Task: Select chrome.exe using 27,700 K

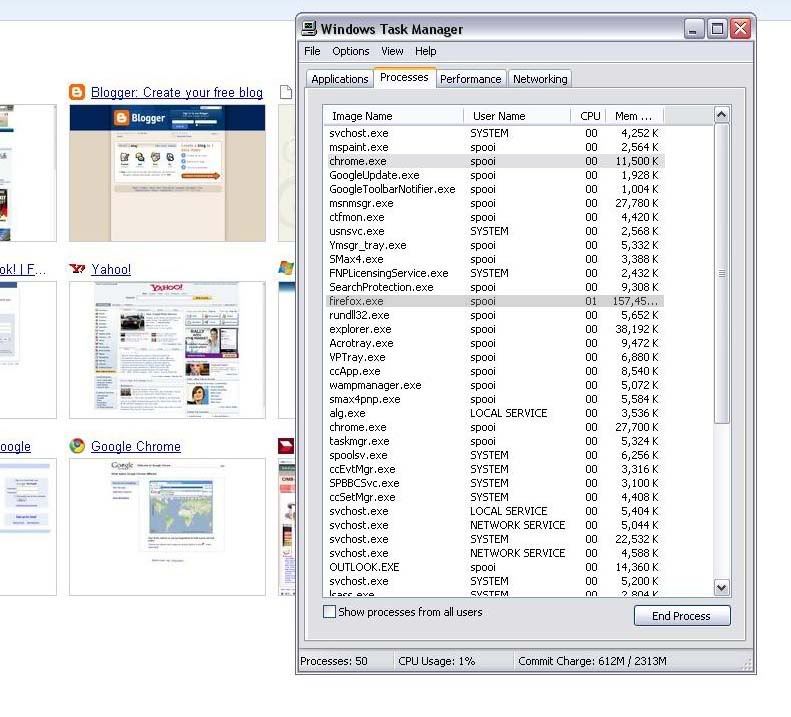Action: pyautogui.click(x=494, y=427)
